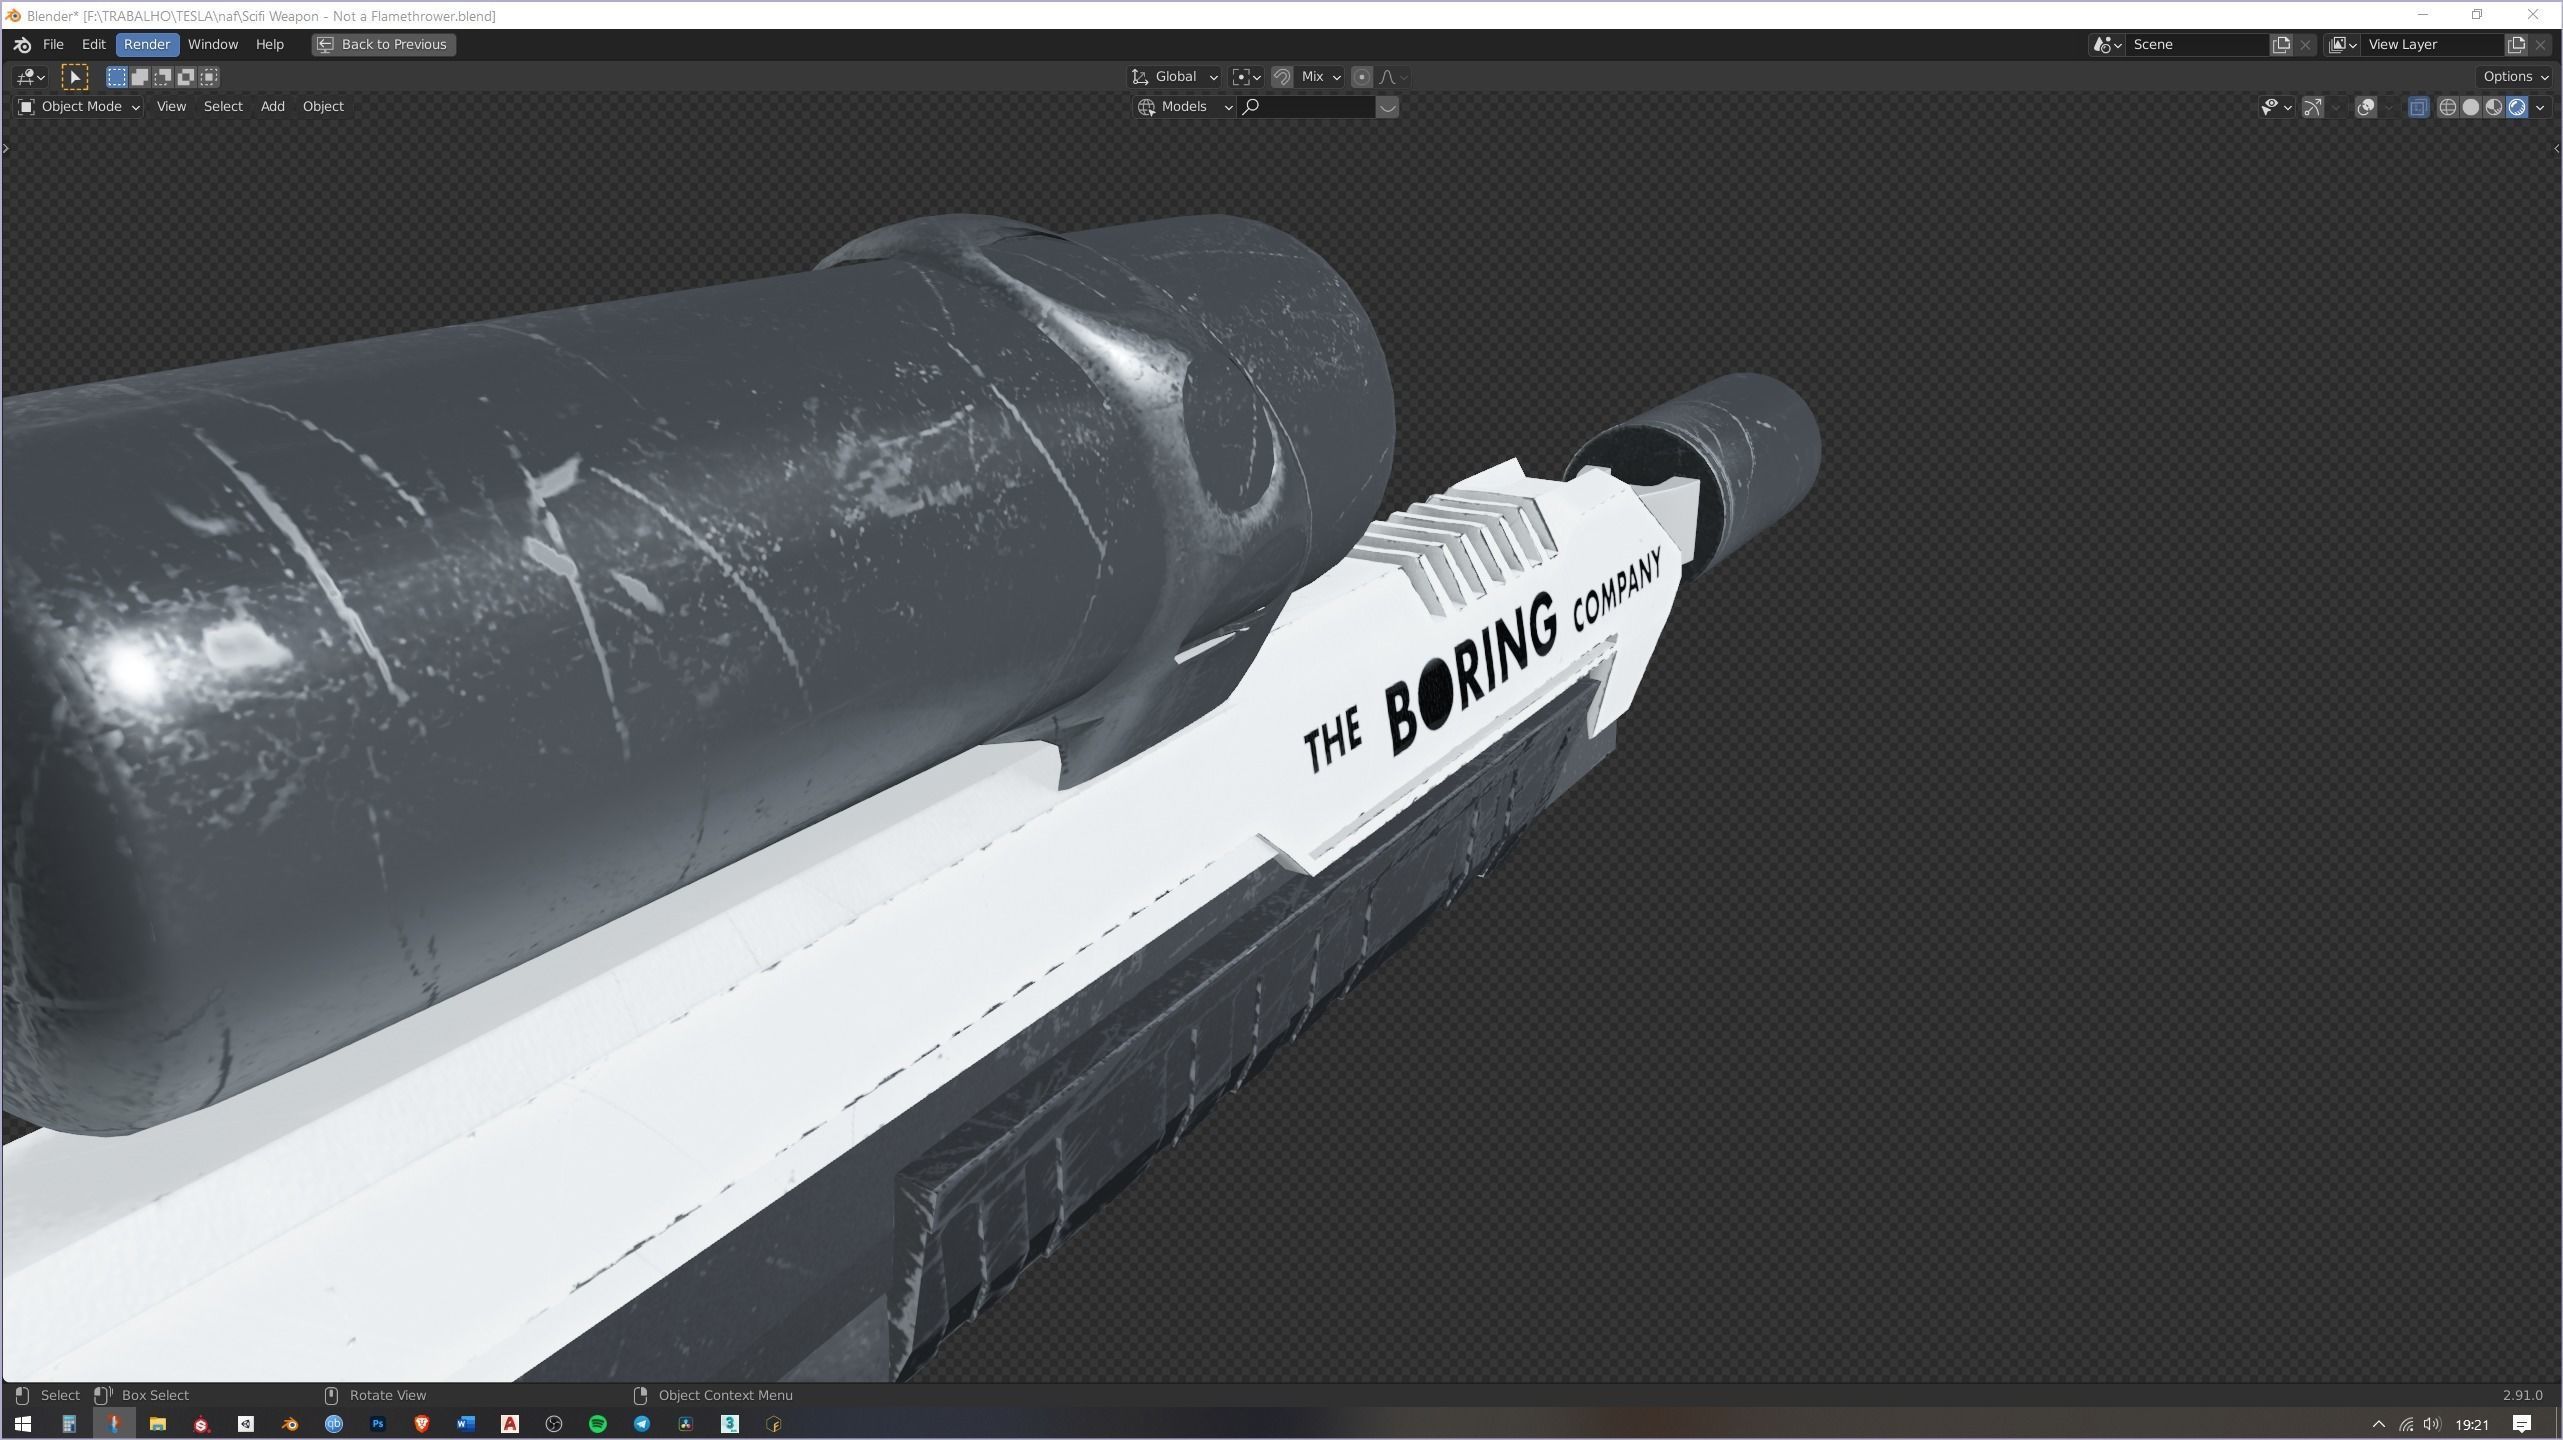Image resolution: width=2563 pixels, height=1440 pixels.
Task: Open the Render menu
Action: tap(147, 45)
